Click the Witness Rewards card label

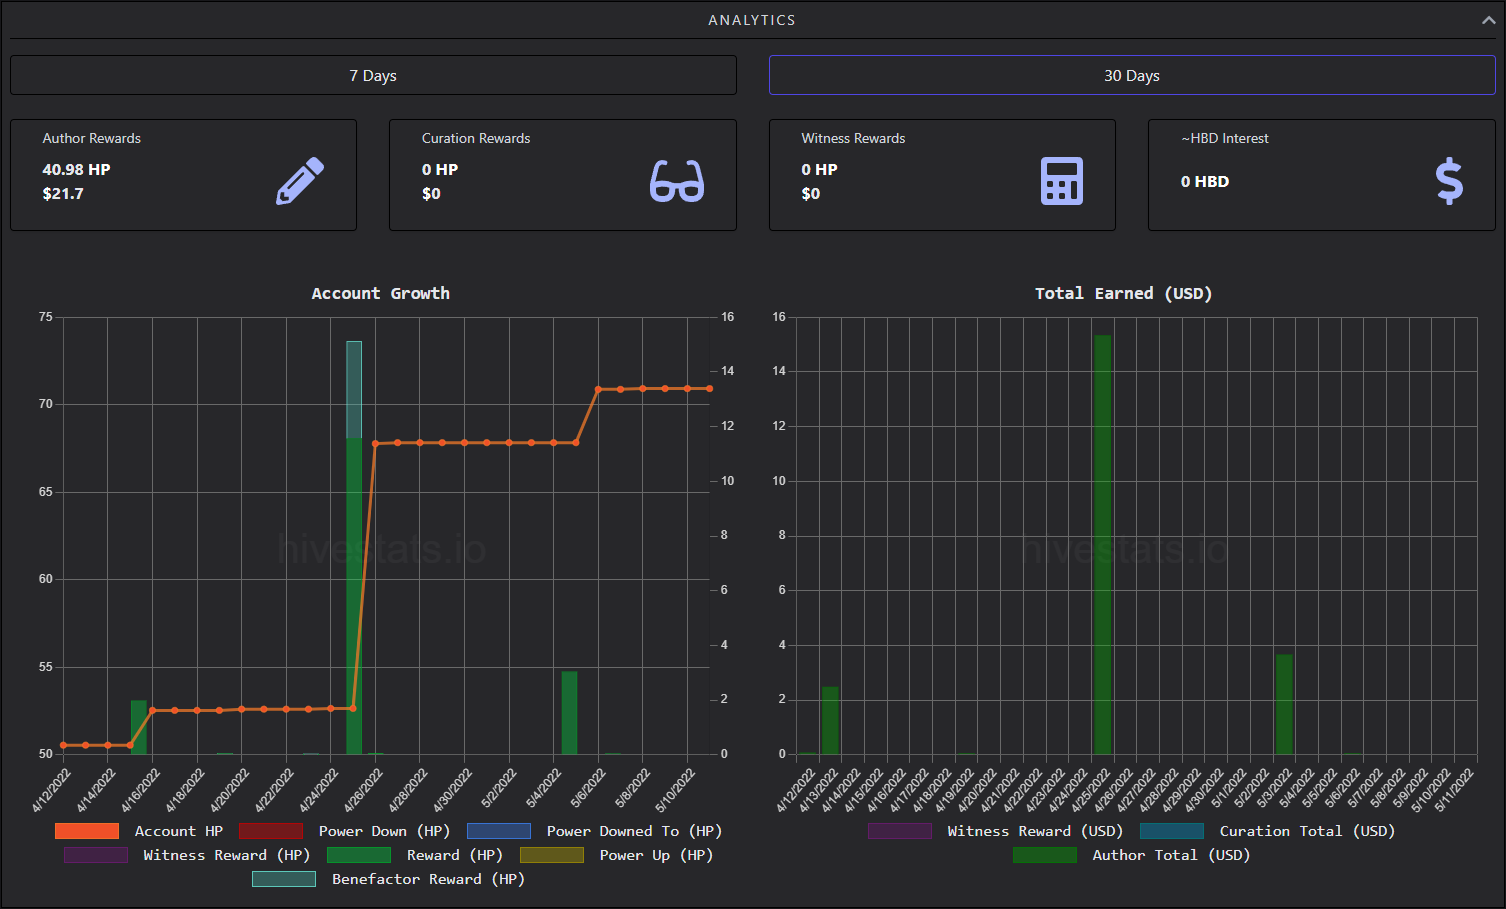click(853, 138)
